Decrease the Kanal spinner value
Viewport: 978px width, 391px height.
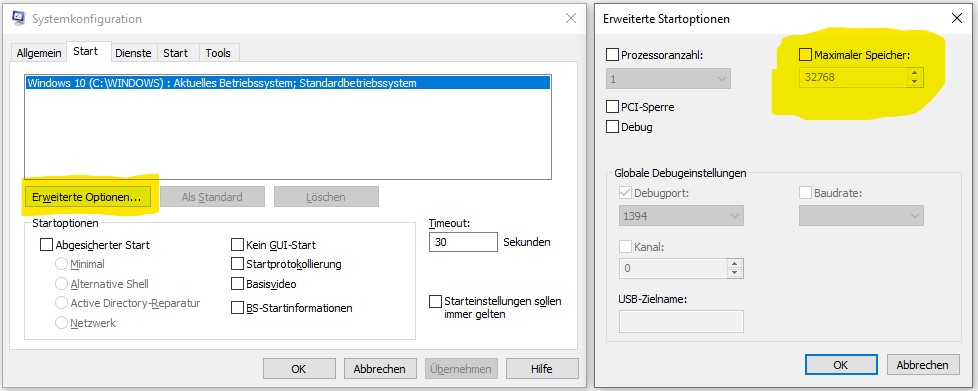point(735,273)
